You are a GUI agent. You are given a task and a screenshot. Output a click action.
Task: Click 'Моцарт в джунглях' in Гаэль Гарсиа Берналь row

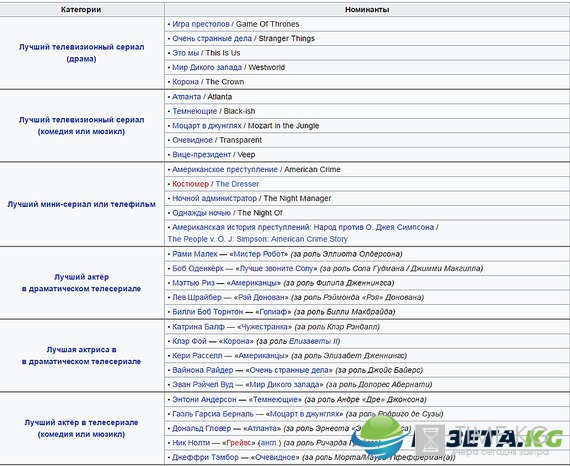306,414
